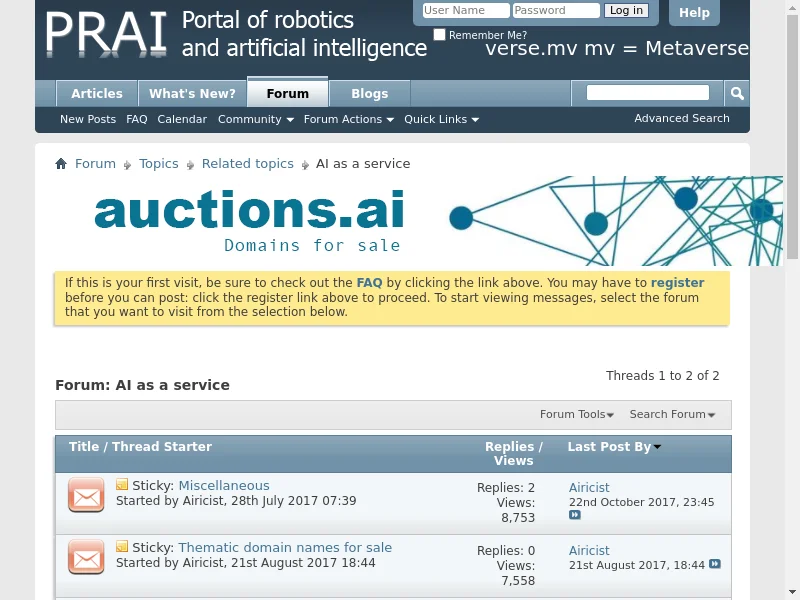Open the Forum Actions dropdown

point(348,119)
